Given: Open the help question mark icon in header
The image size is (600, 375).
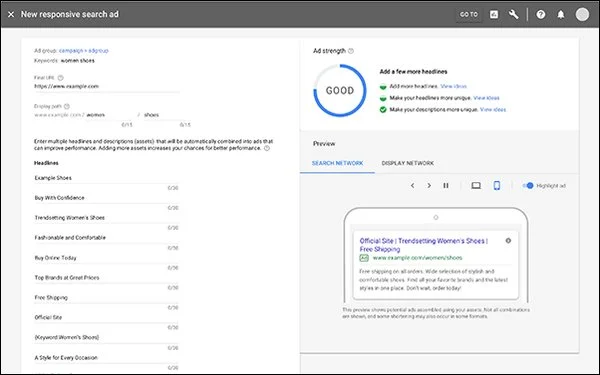Looking at the screenshot, I should click(x=541, y=15).
